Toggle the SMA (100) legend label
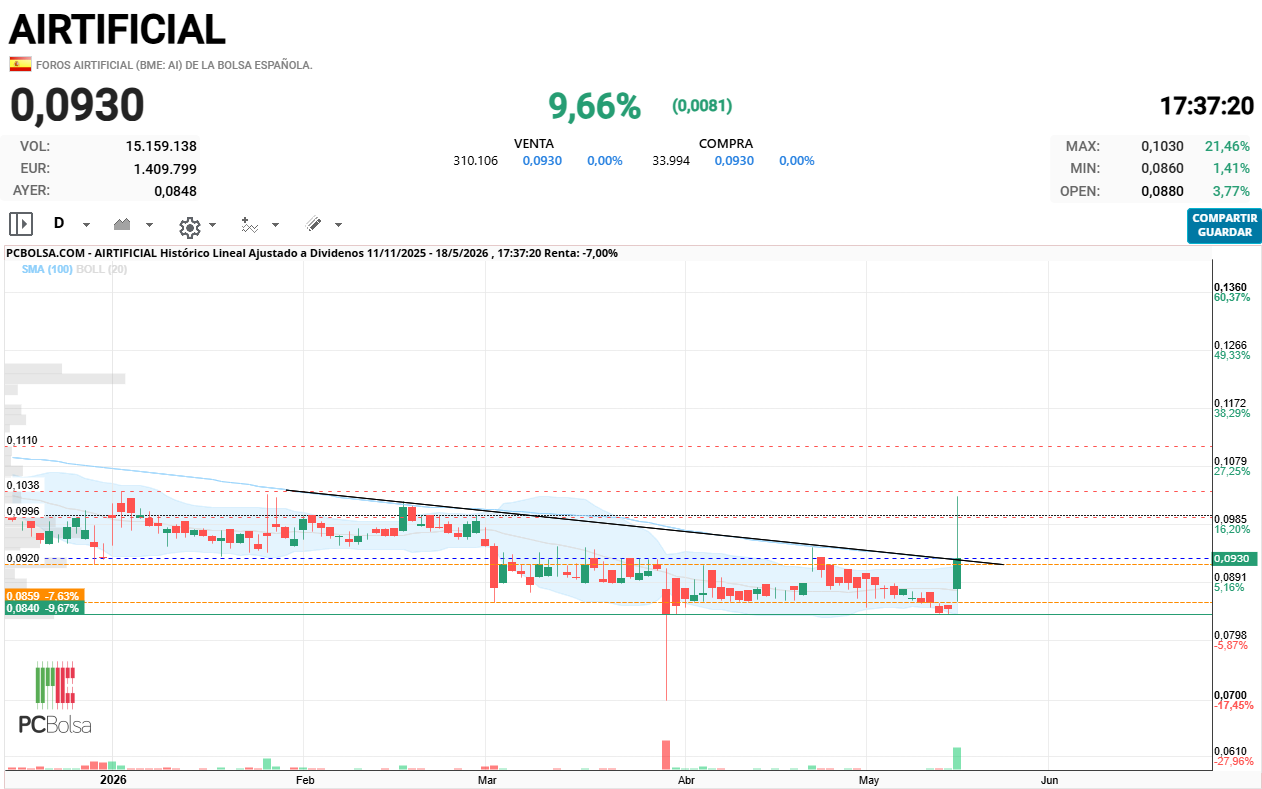1262x789 pixels. click(47, 269)
